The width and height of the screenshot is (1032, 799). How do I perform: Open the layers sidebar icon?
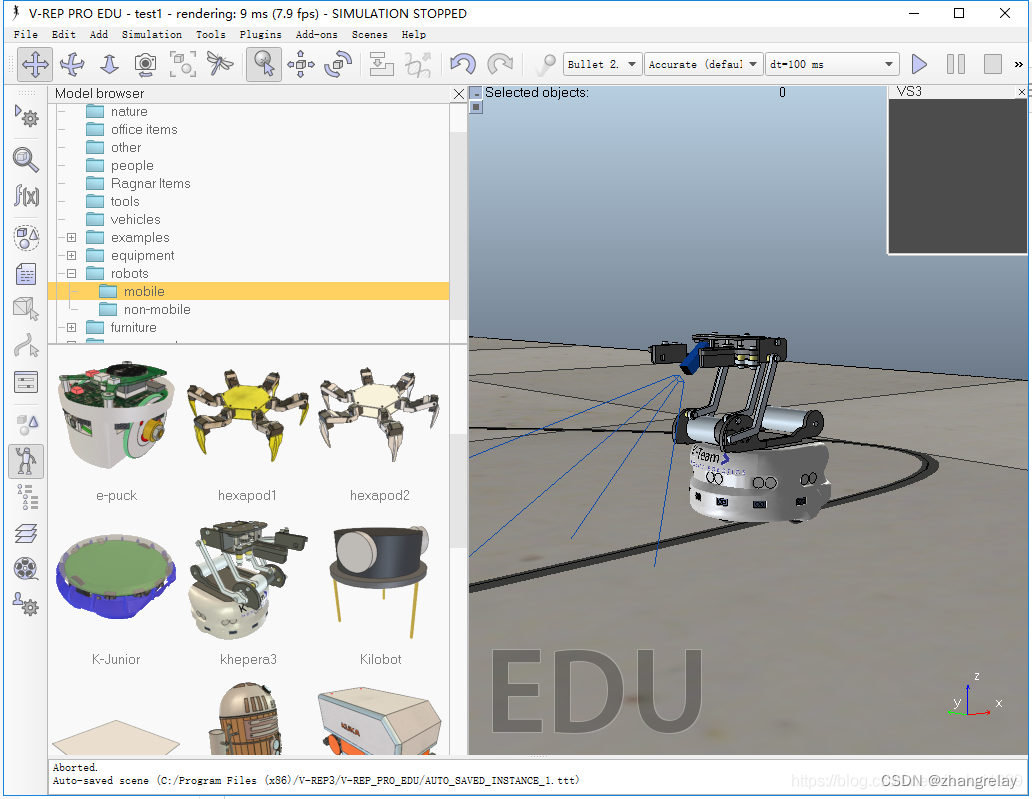coord(26,533)
